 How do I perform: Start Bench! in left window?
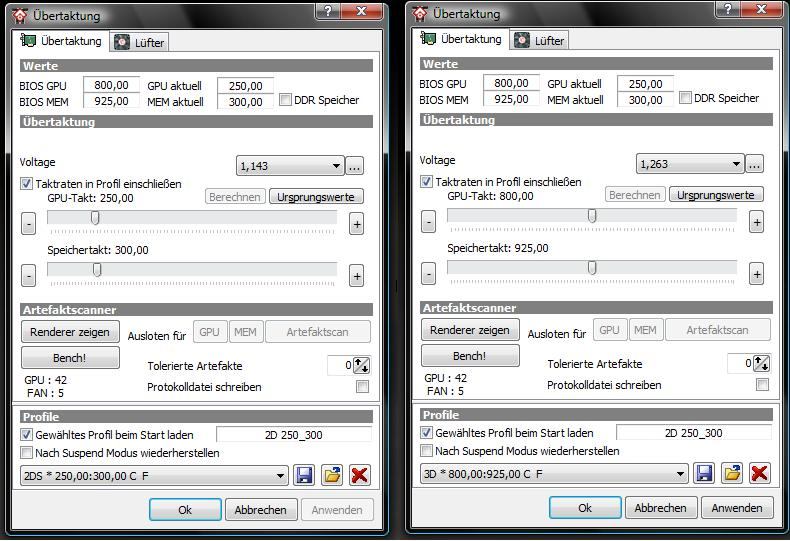(x=70, y=358)
